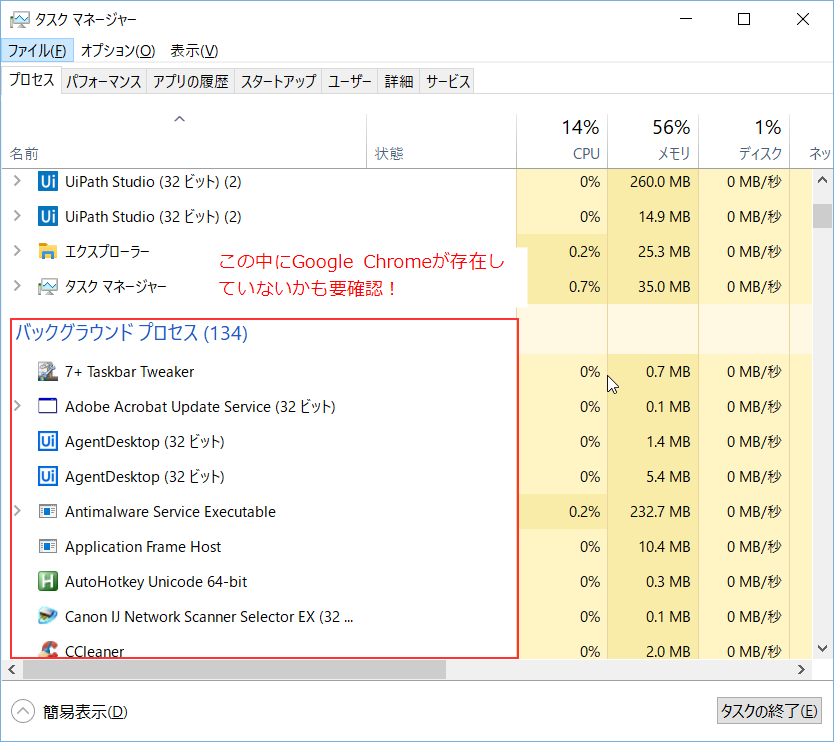Screen dimensions: 834x742
Task: Switch to the パフォーマンス tab
Action: (104, 81)
